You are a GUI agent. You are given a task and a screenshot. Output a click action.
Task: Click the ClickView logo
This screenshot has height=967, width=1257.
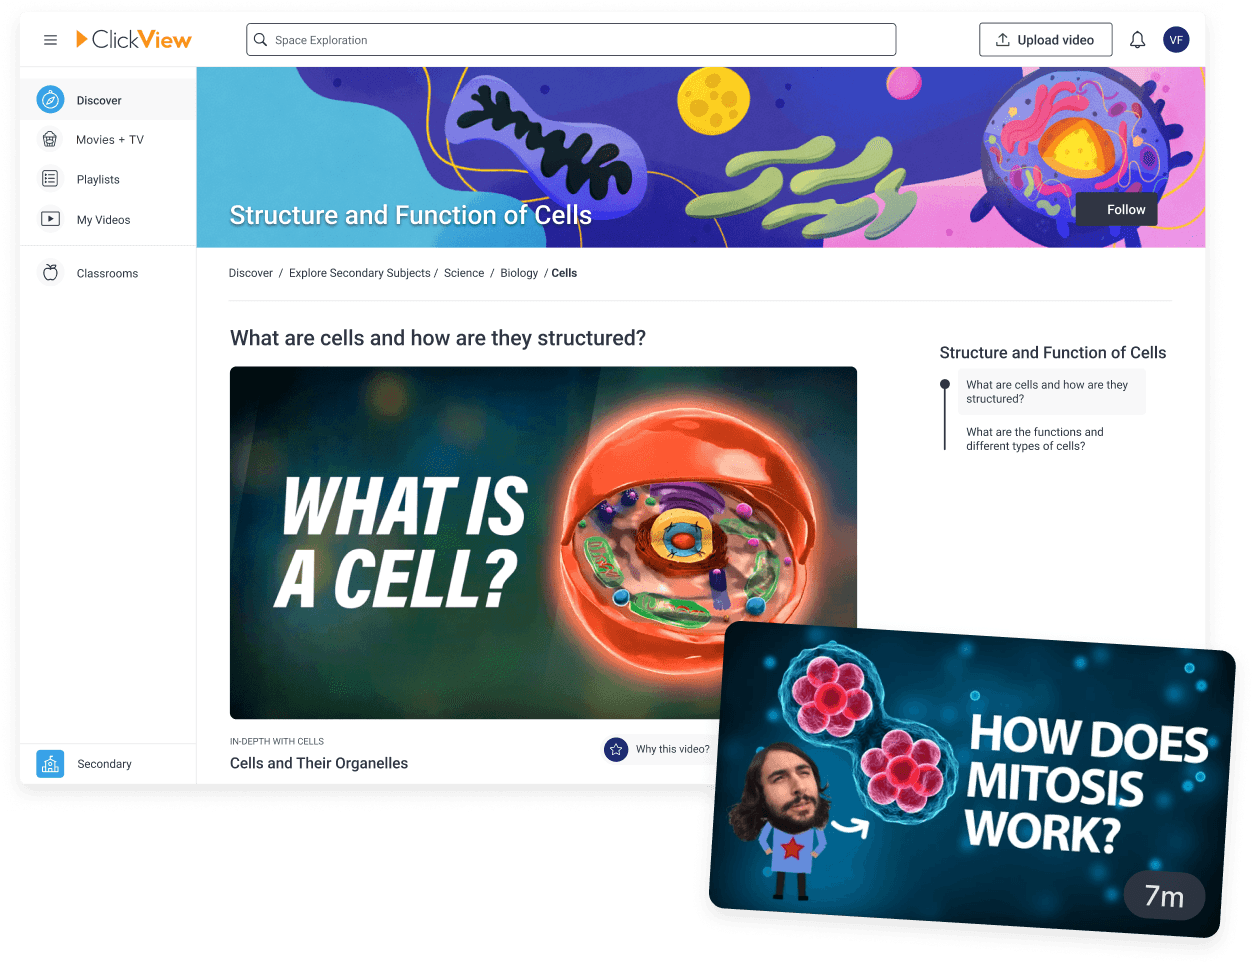click(134, 40)
